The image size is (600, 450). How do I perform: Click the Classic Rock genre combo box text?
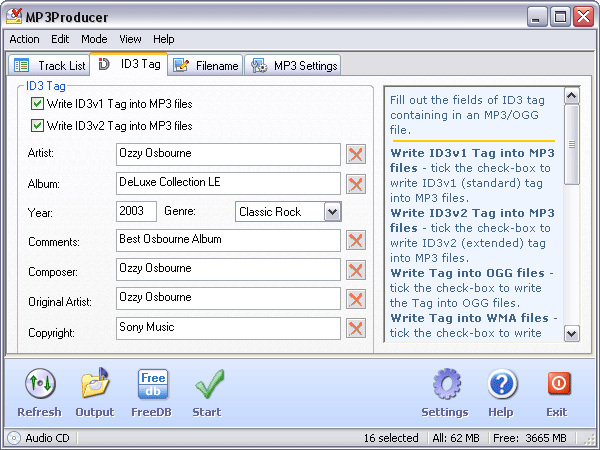point(270,212)
